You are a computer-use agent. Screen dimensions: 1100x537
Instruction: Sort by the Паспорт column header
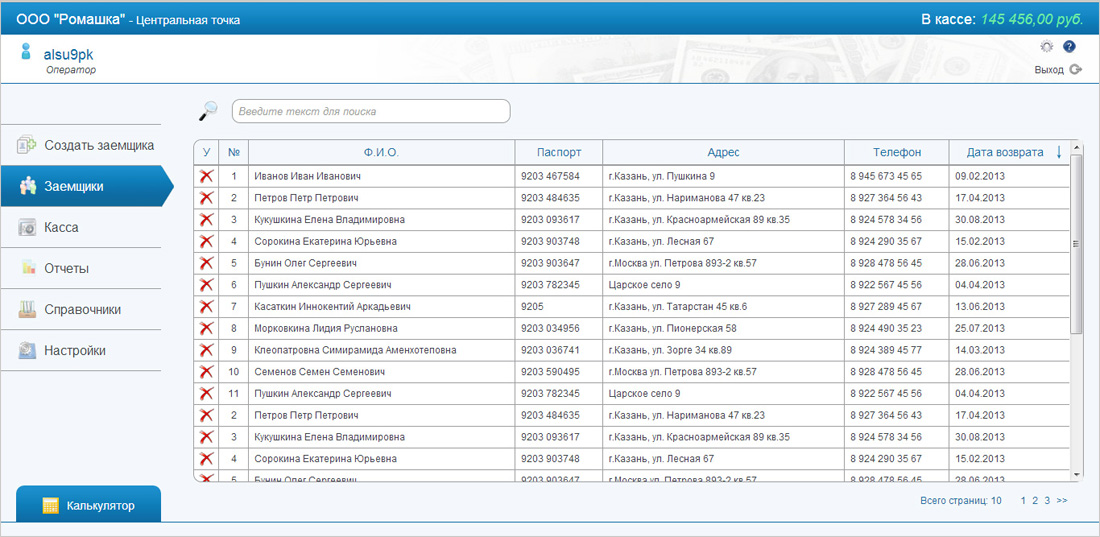tap(559, 152)
